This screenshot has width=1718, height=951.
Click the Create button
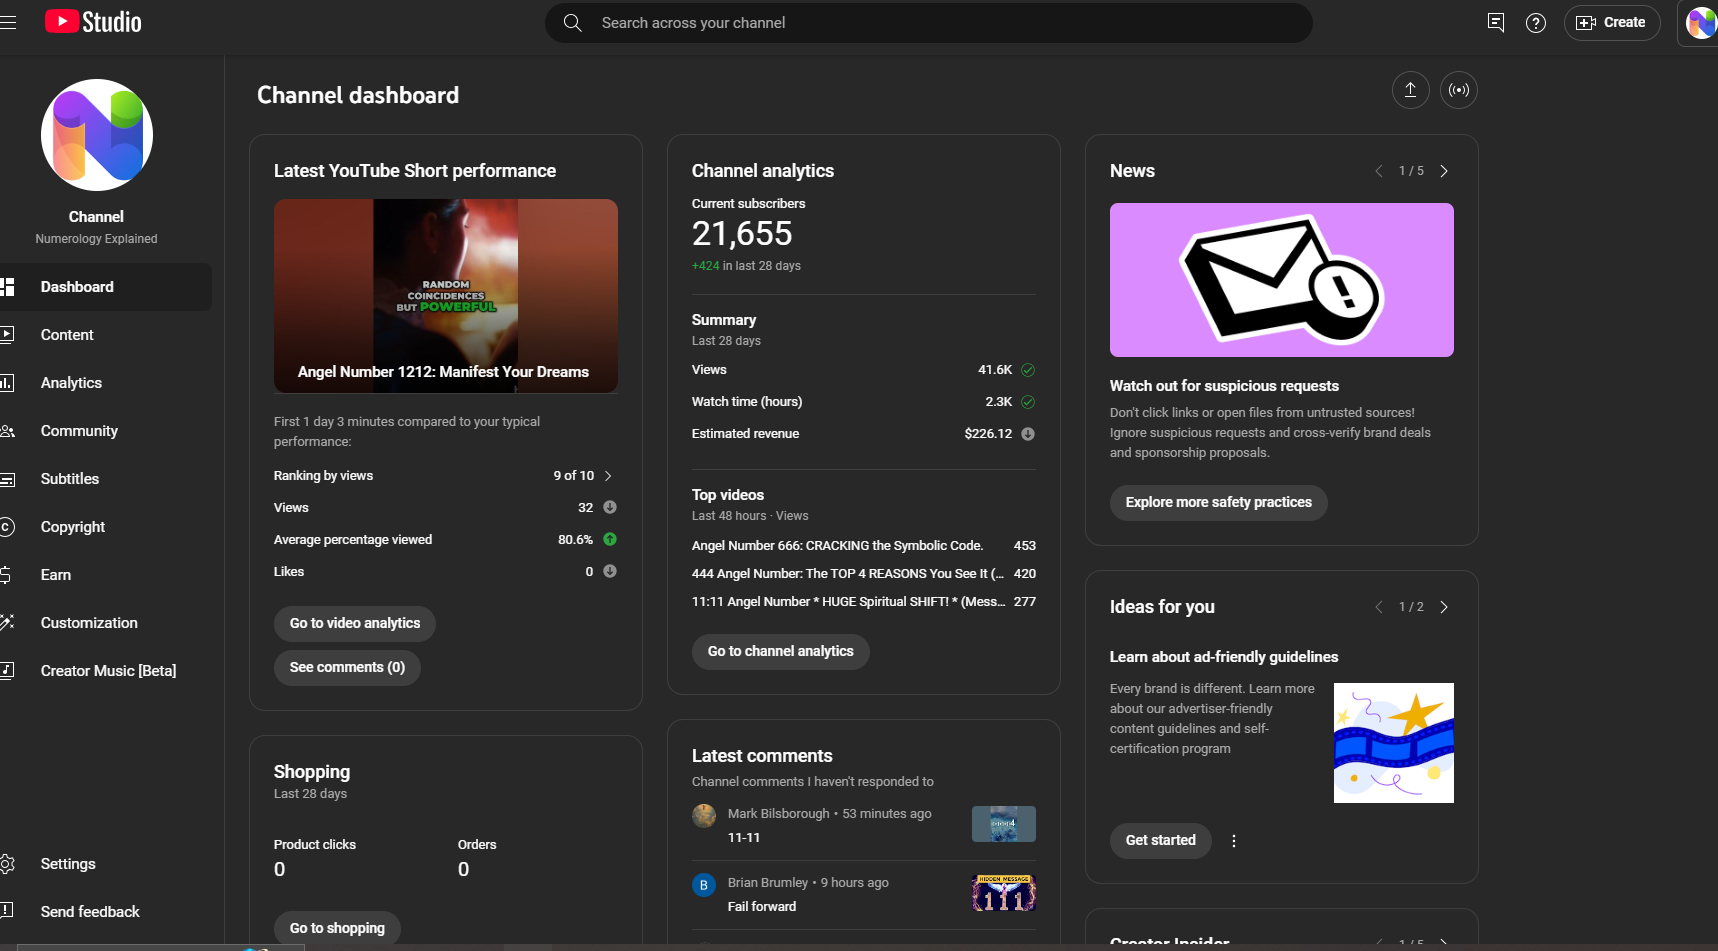[x=1612, y=22]
